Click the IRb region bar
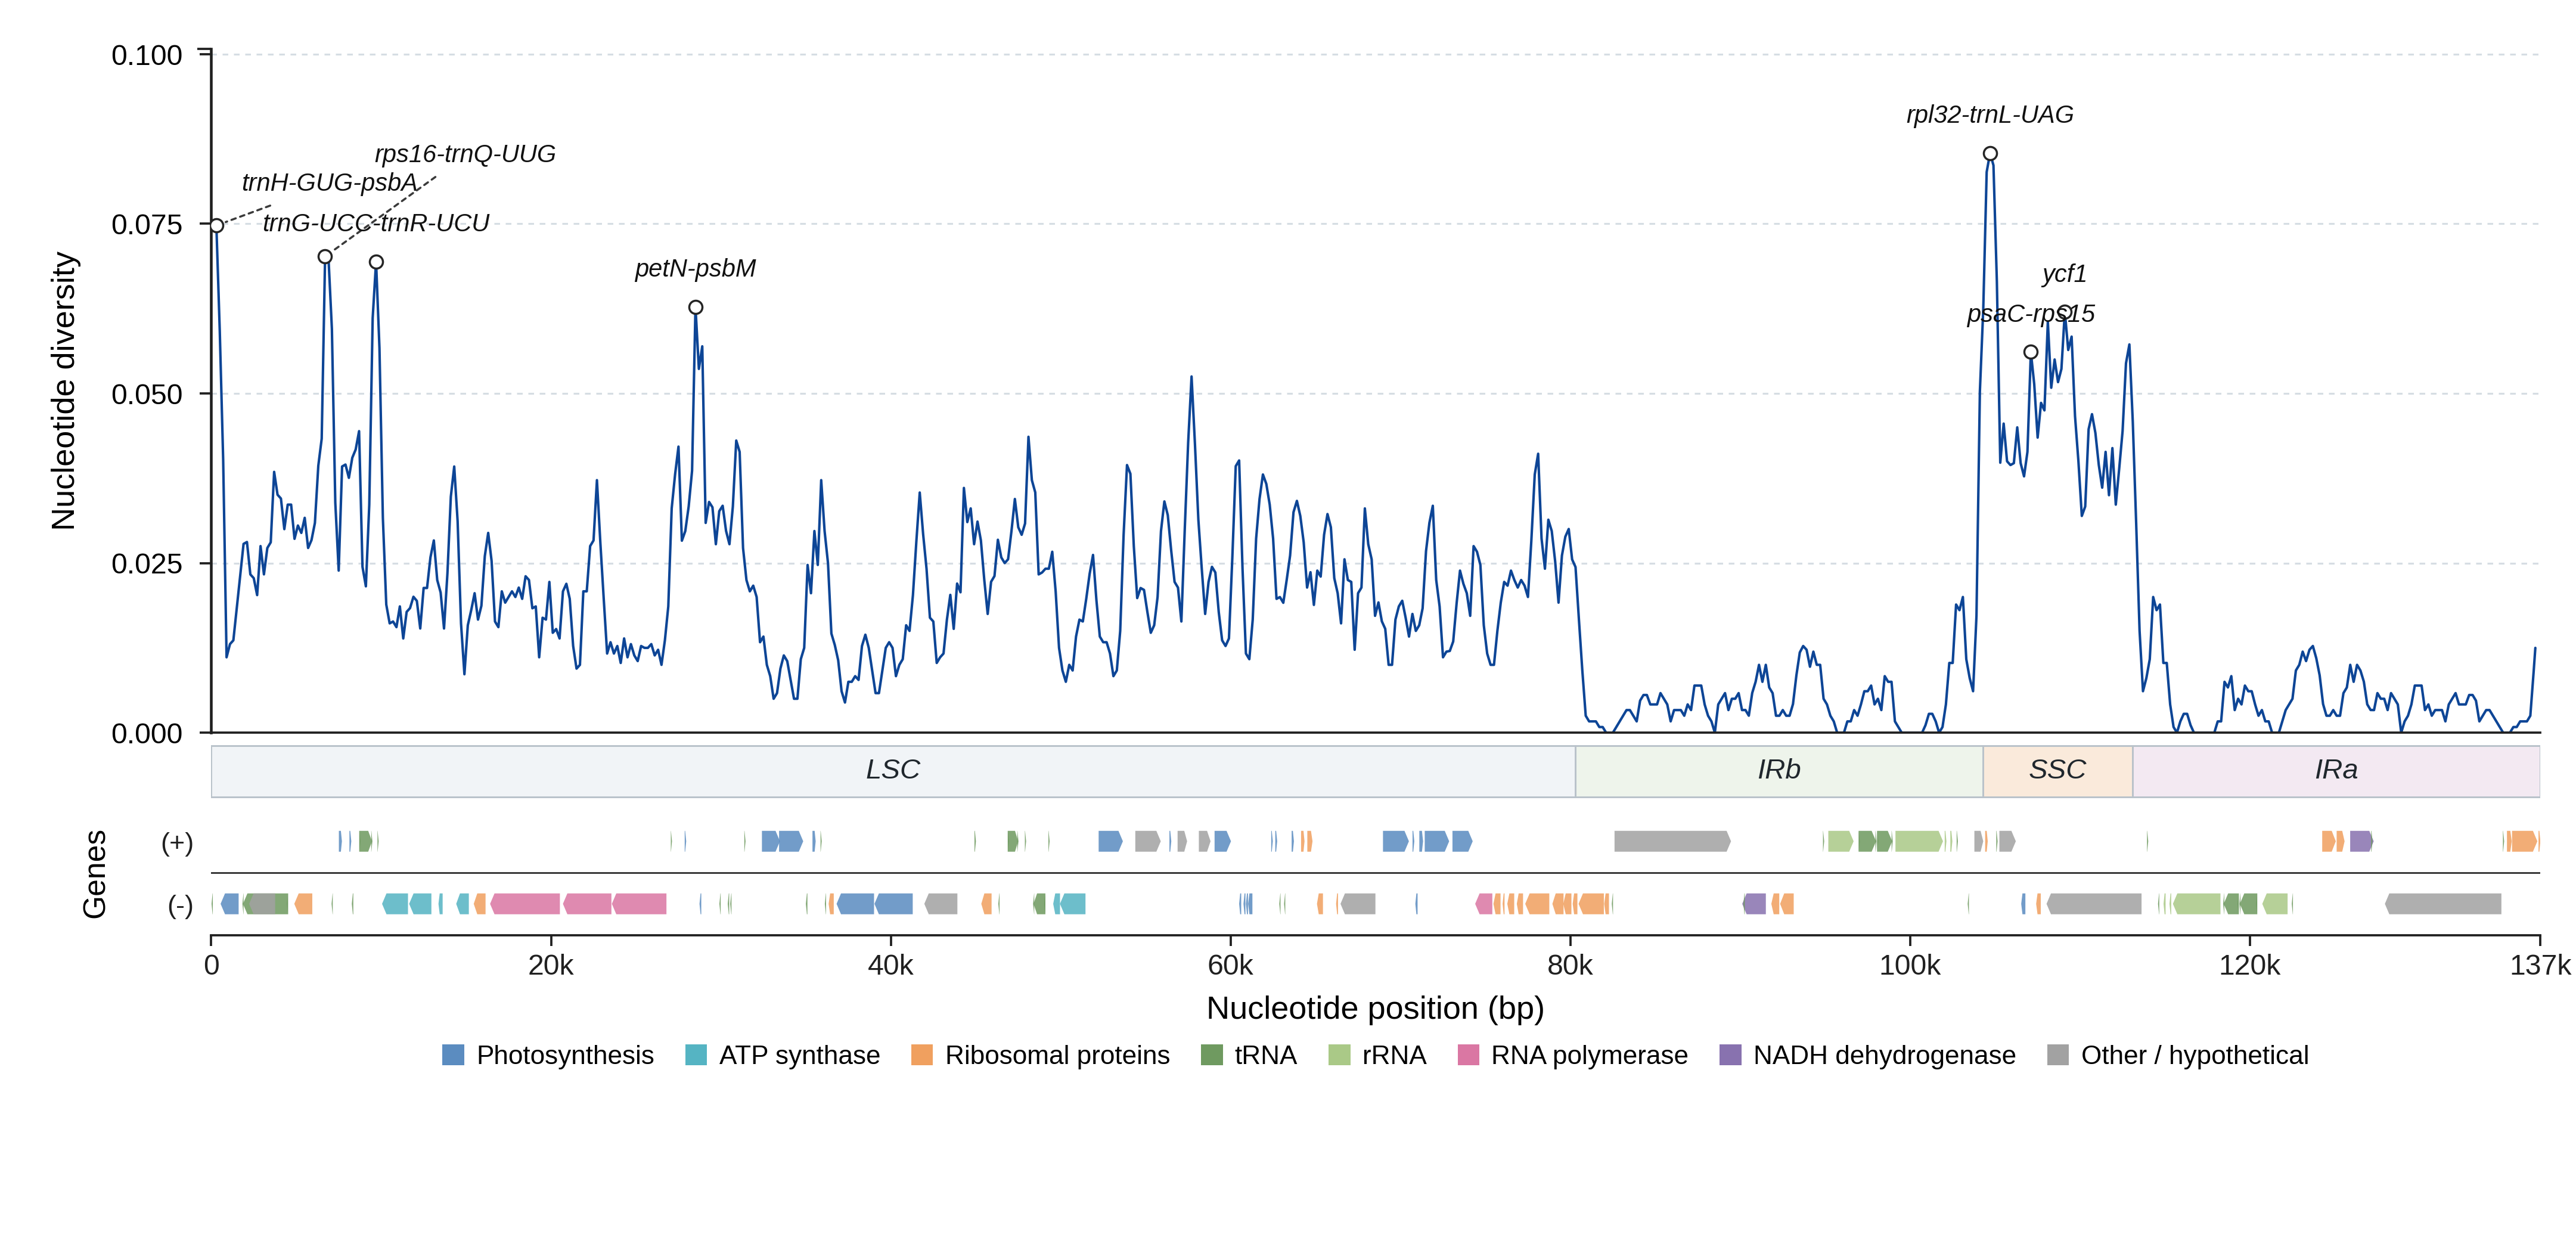 pos(1779,771)
